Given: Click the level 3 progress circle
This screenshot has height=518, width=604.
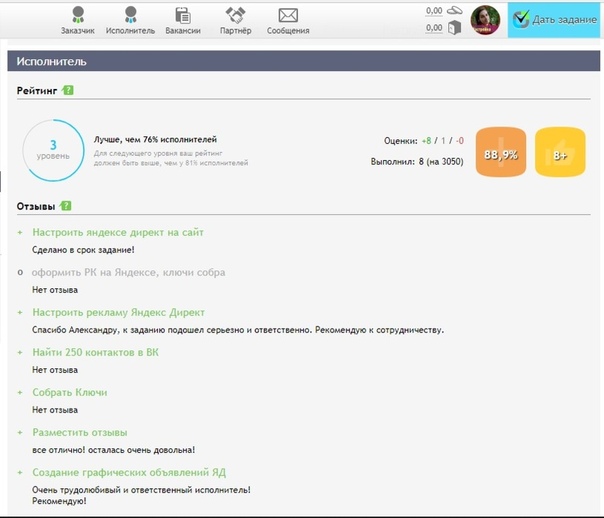Looking at the screenshot, I should pos(54,150).
